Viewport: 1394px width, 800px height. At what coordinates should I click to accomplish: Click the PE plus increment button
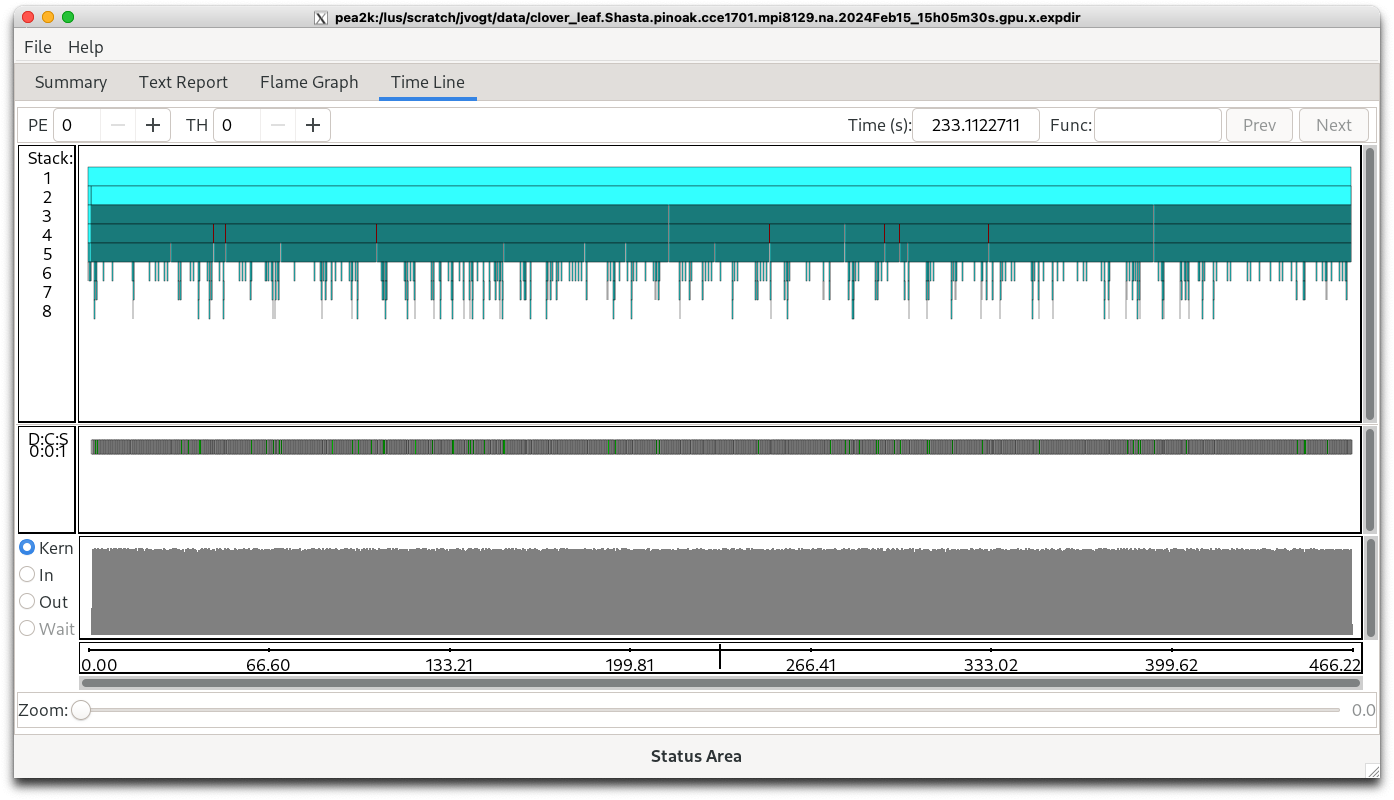[x=153, y=125]
